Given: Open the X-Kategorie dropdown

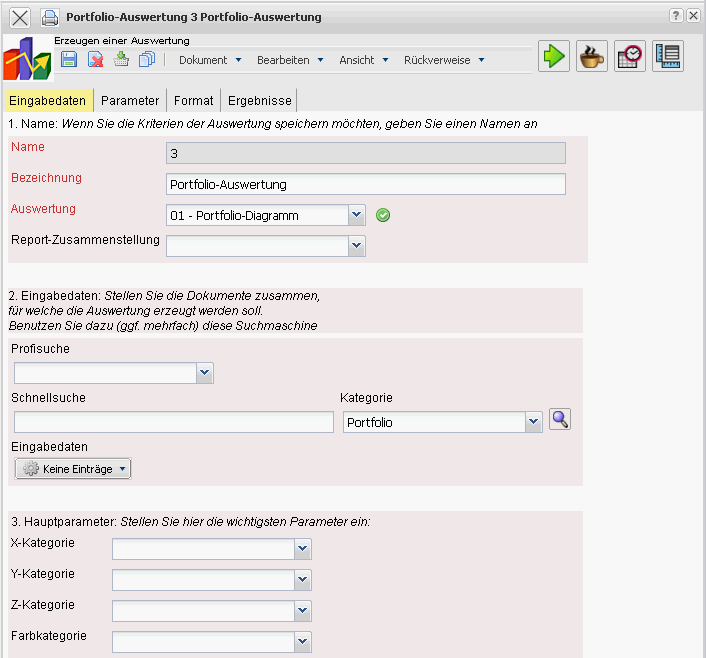Looking at the screenshot, I should (x=303, y=549).
